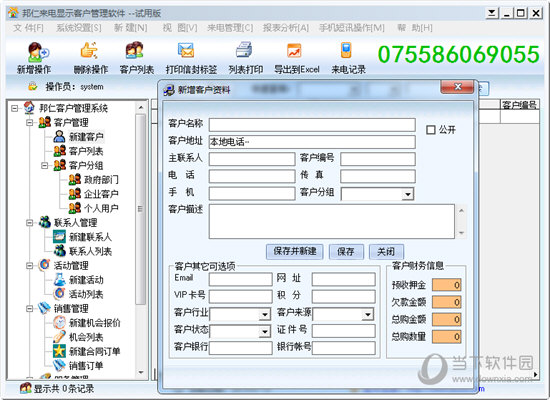Close the 新增客户资料 dialog with X
The height and width of the screenshot is (400, 550).
click(x=457, y=87)
